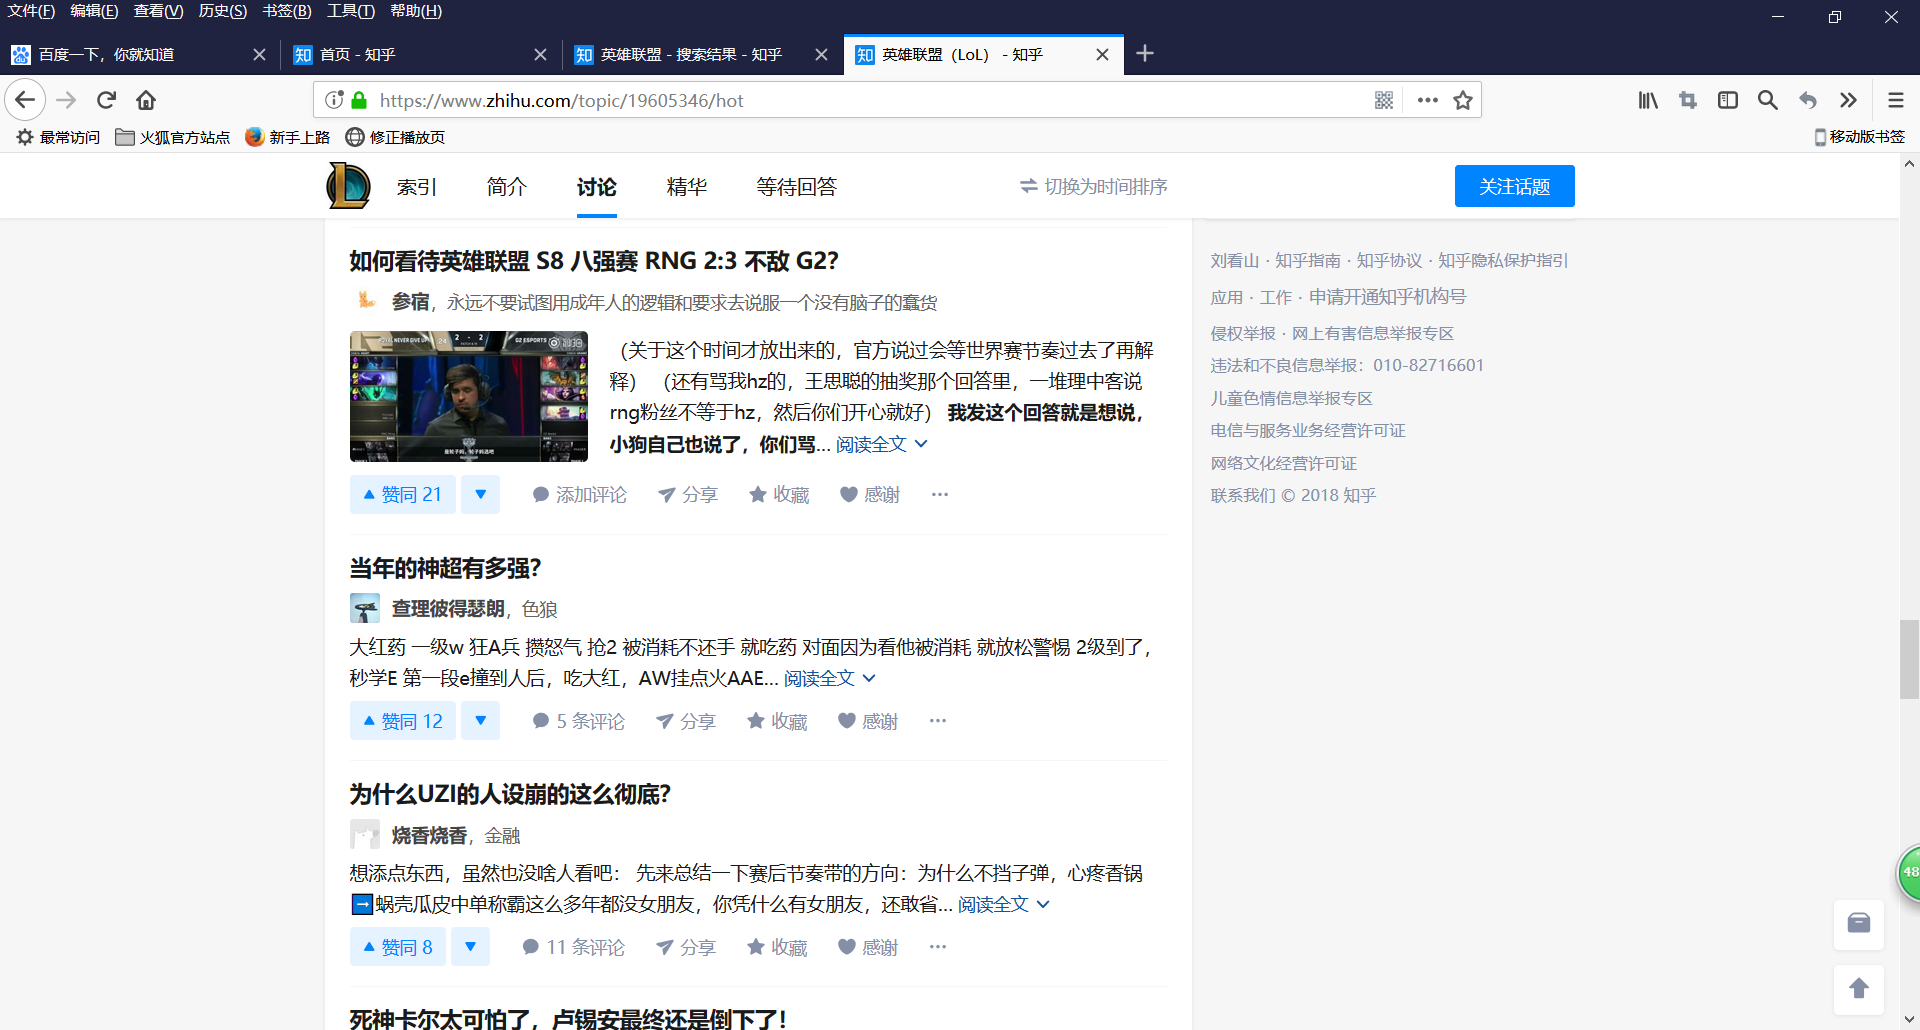Open the 工具(T) menu
1920x1030 pixels.
click(350, 11)
